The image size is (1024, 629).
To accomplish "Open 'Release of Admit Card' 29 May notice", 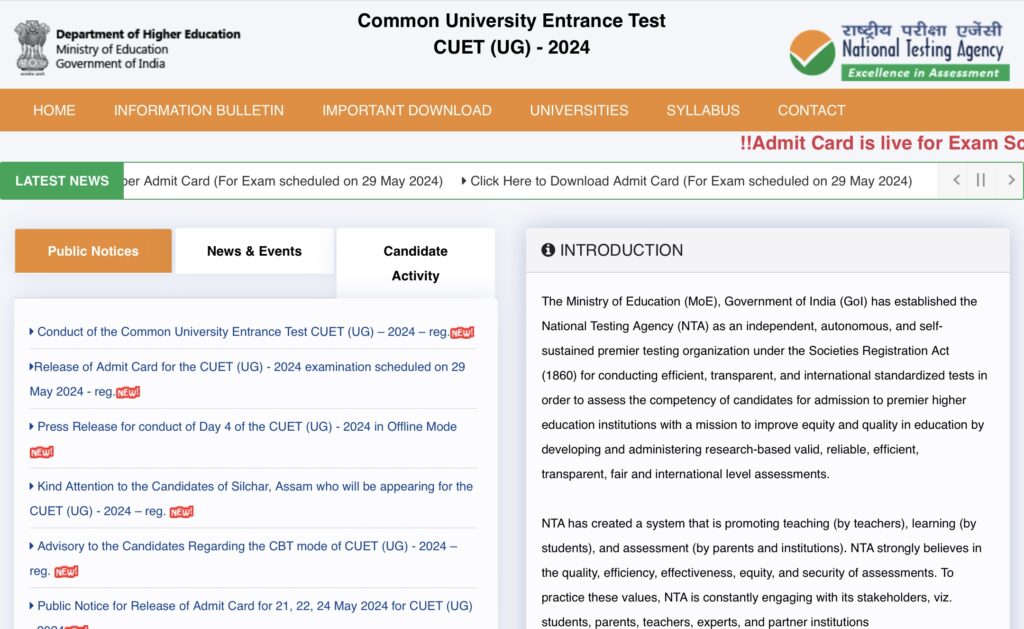I will click(x=247, y=379).
